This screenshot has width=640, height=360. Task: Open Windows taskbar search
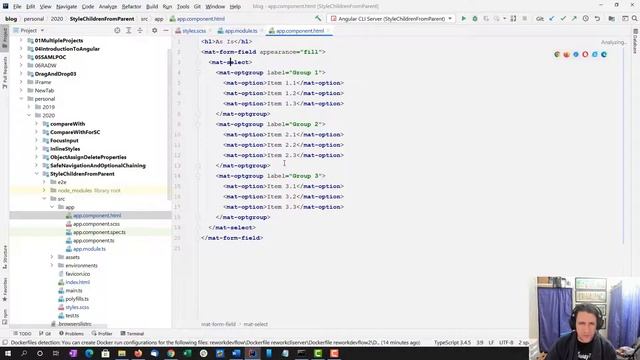point(24,353)
